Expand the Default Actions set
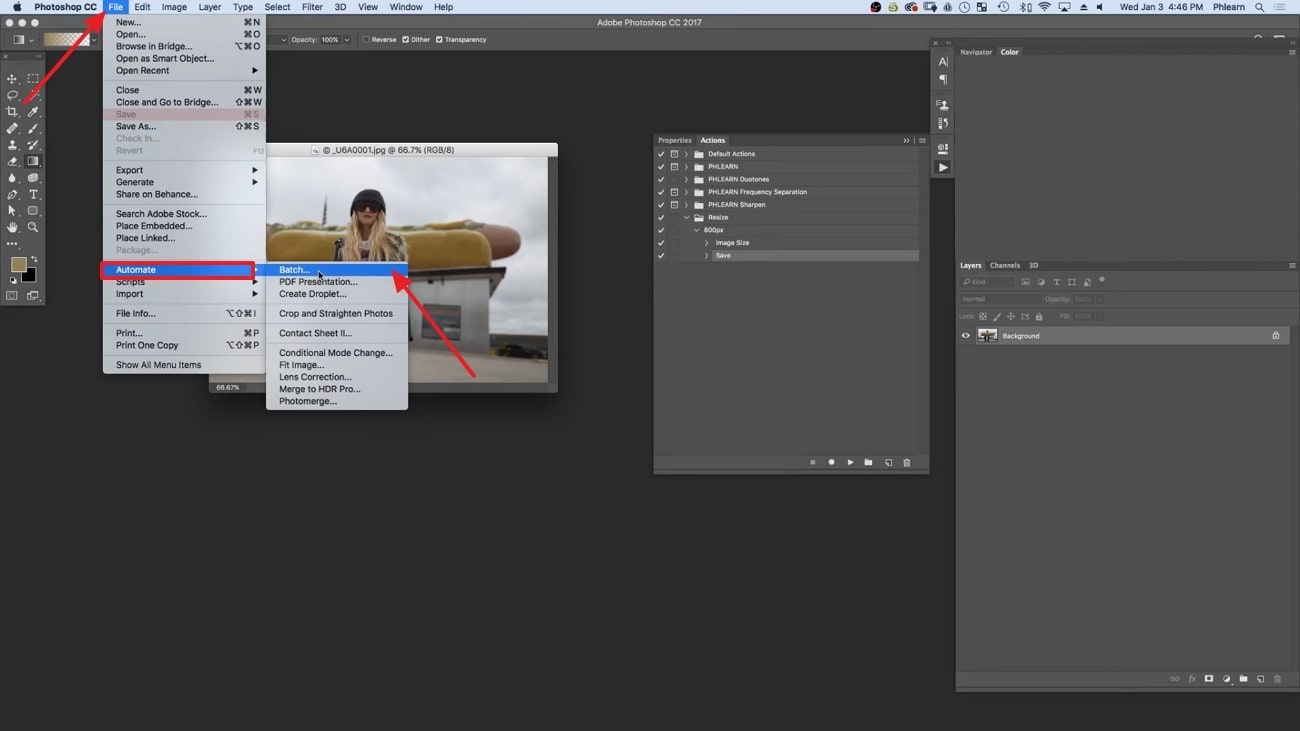1300x731 pixels. tap(686, 154)
